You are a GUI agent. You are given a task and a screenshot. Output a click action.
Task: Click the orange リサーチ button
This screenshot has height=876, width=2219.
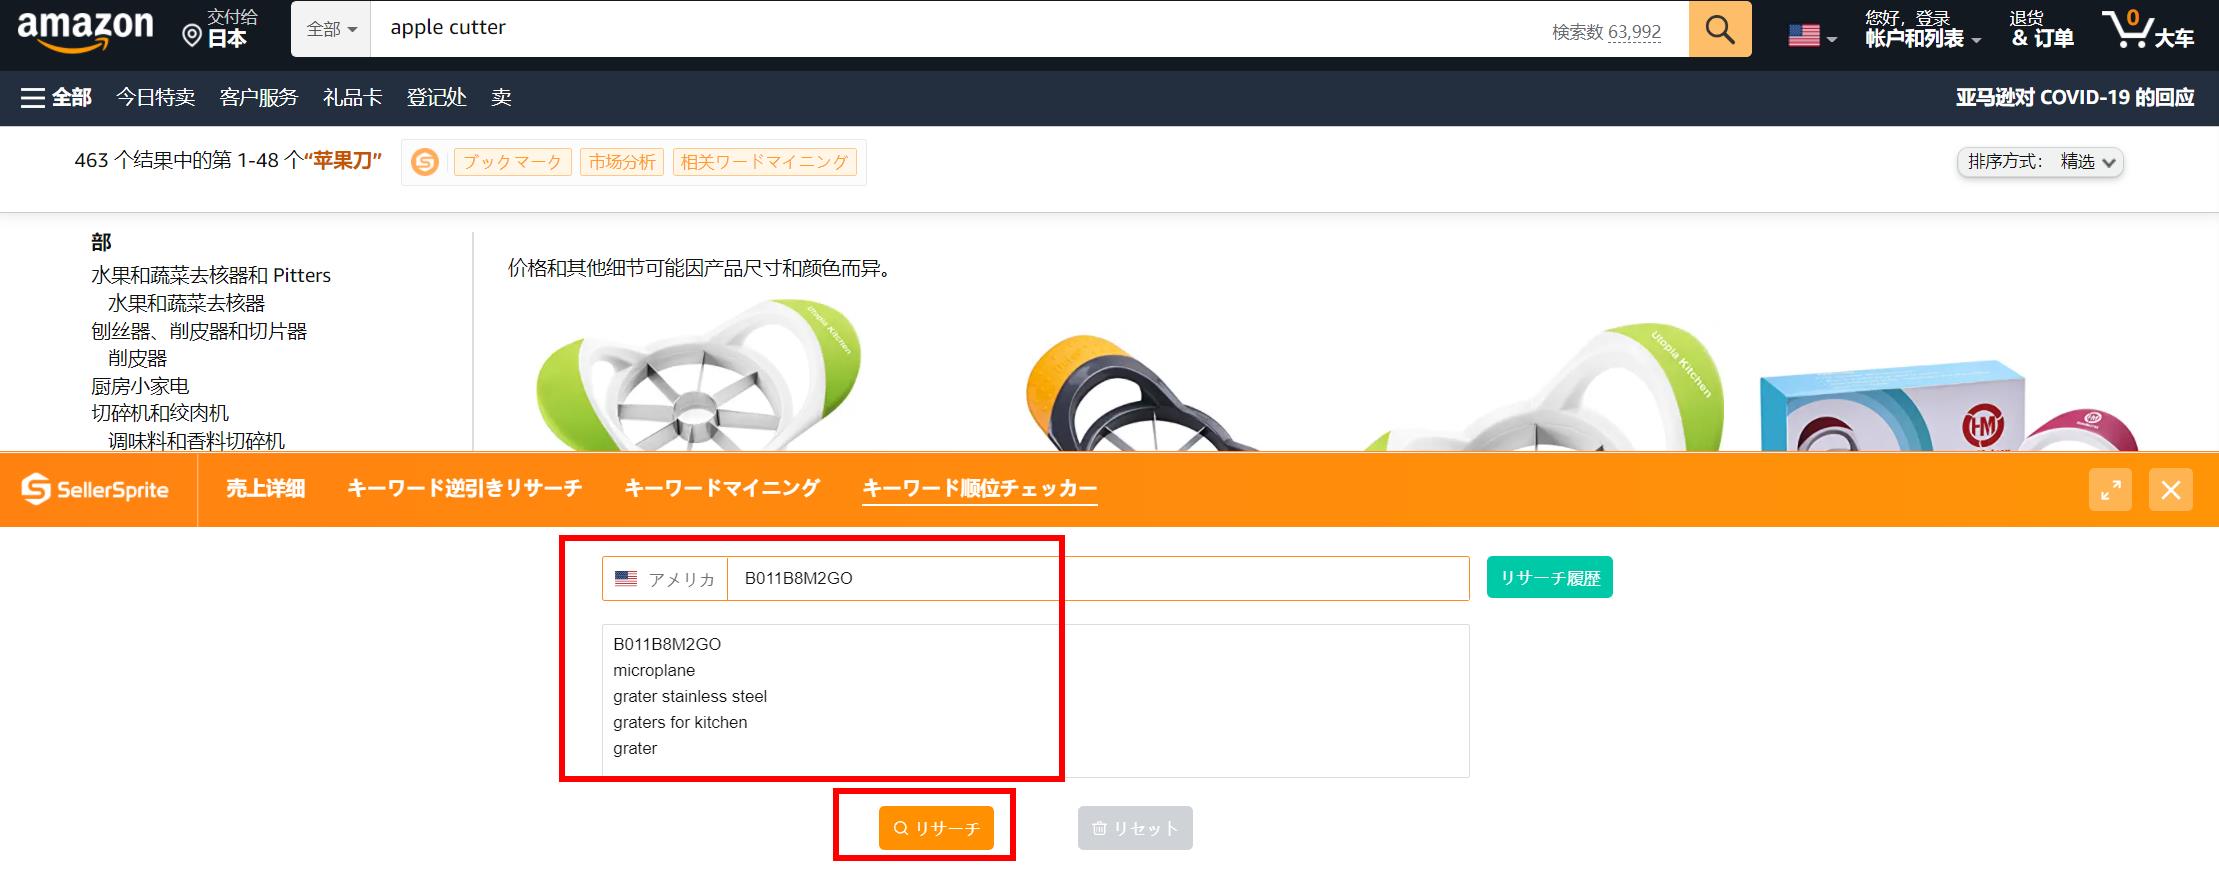coord(936,828)
